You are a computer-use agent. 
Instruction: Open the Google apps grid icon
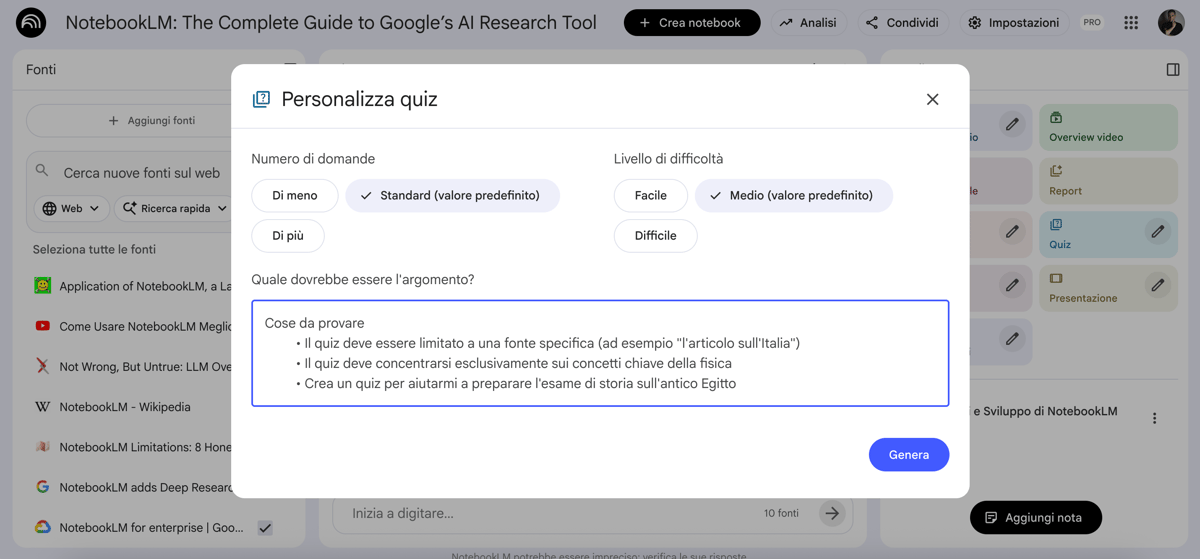(1131, 23)
